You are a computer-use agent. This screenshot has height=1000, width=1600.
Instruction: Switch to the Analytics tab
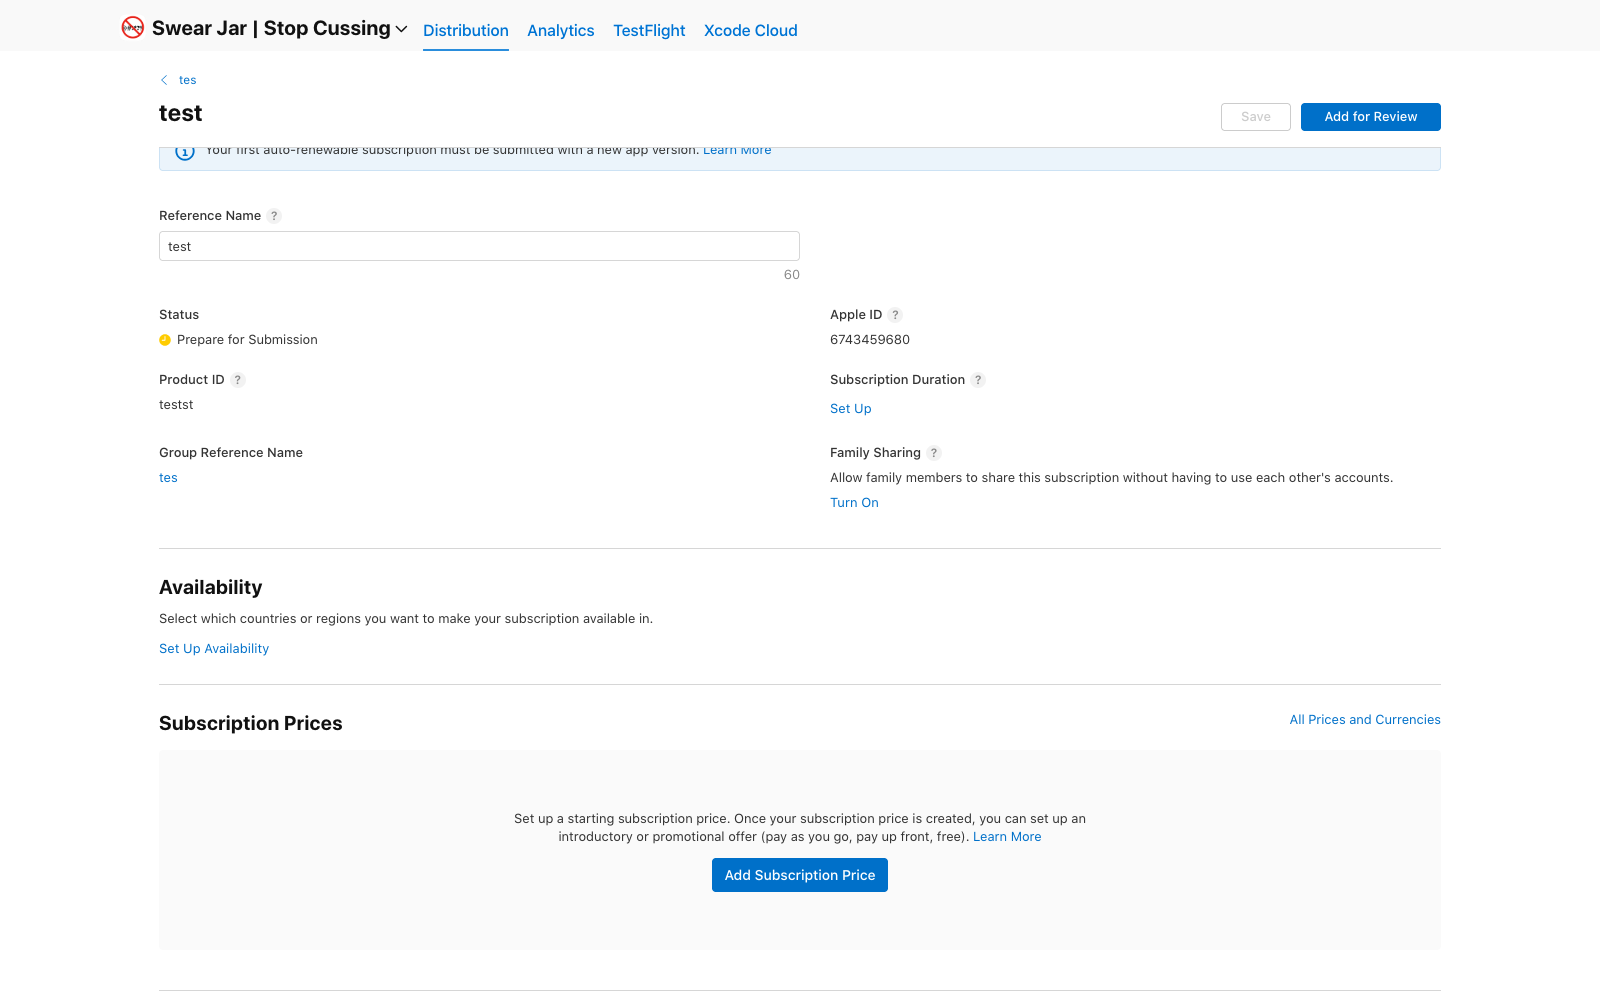pos(561,30)
